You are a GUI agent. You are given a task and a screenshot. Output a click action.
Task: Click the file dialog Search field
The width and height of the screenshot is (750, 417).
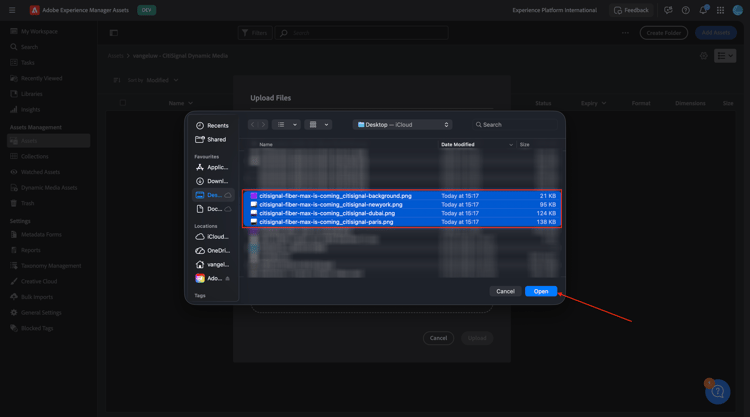[515, 125]
